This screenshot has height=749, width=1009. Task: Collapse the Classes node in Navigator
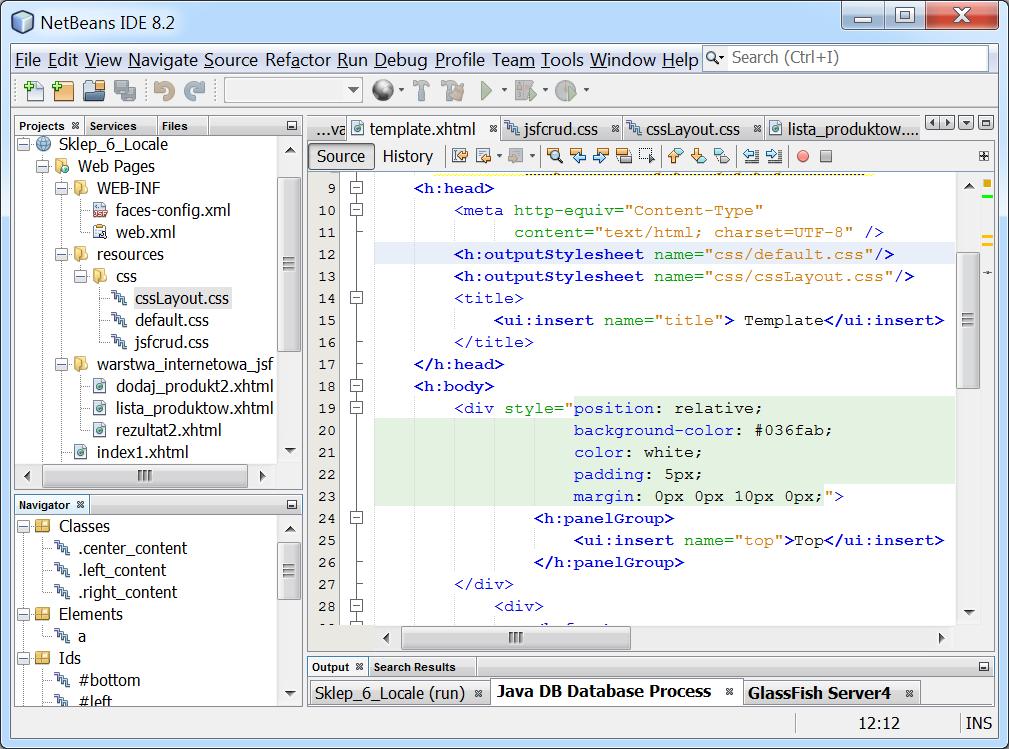point(24,526)
